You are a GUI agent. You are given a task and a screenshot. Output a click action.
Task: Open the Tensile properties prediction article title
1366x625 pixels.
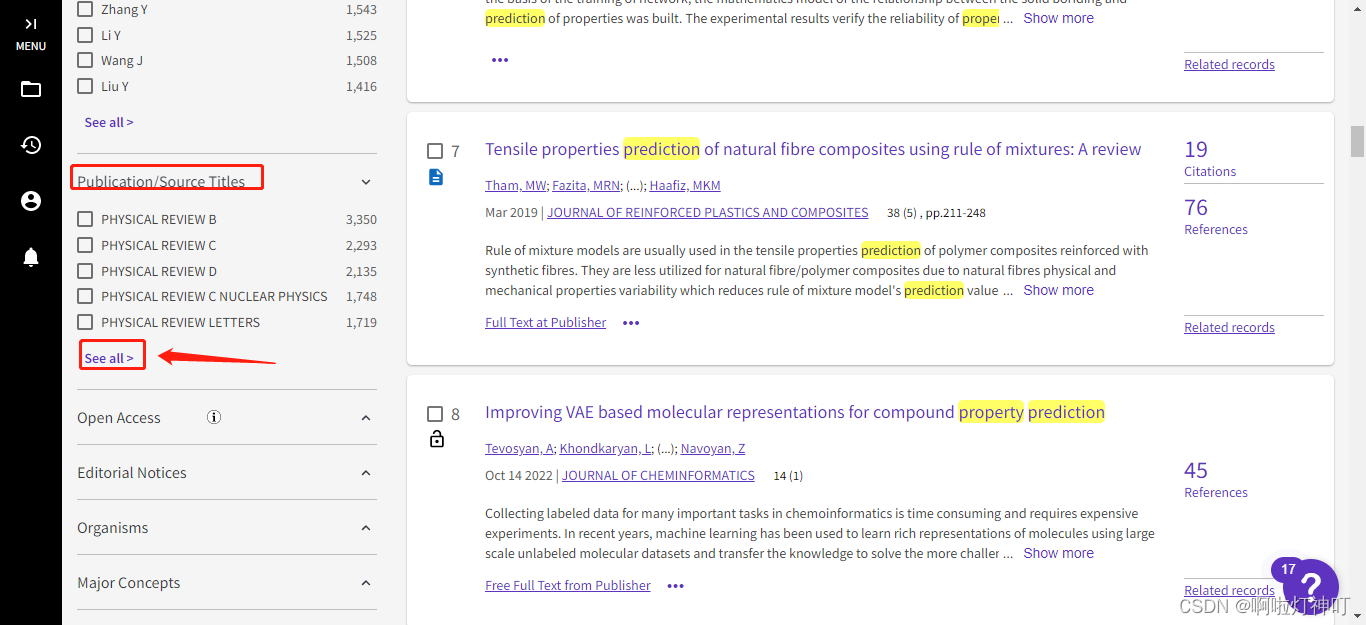[x=813, y=149]
